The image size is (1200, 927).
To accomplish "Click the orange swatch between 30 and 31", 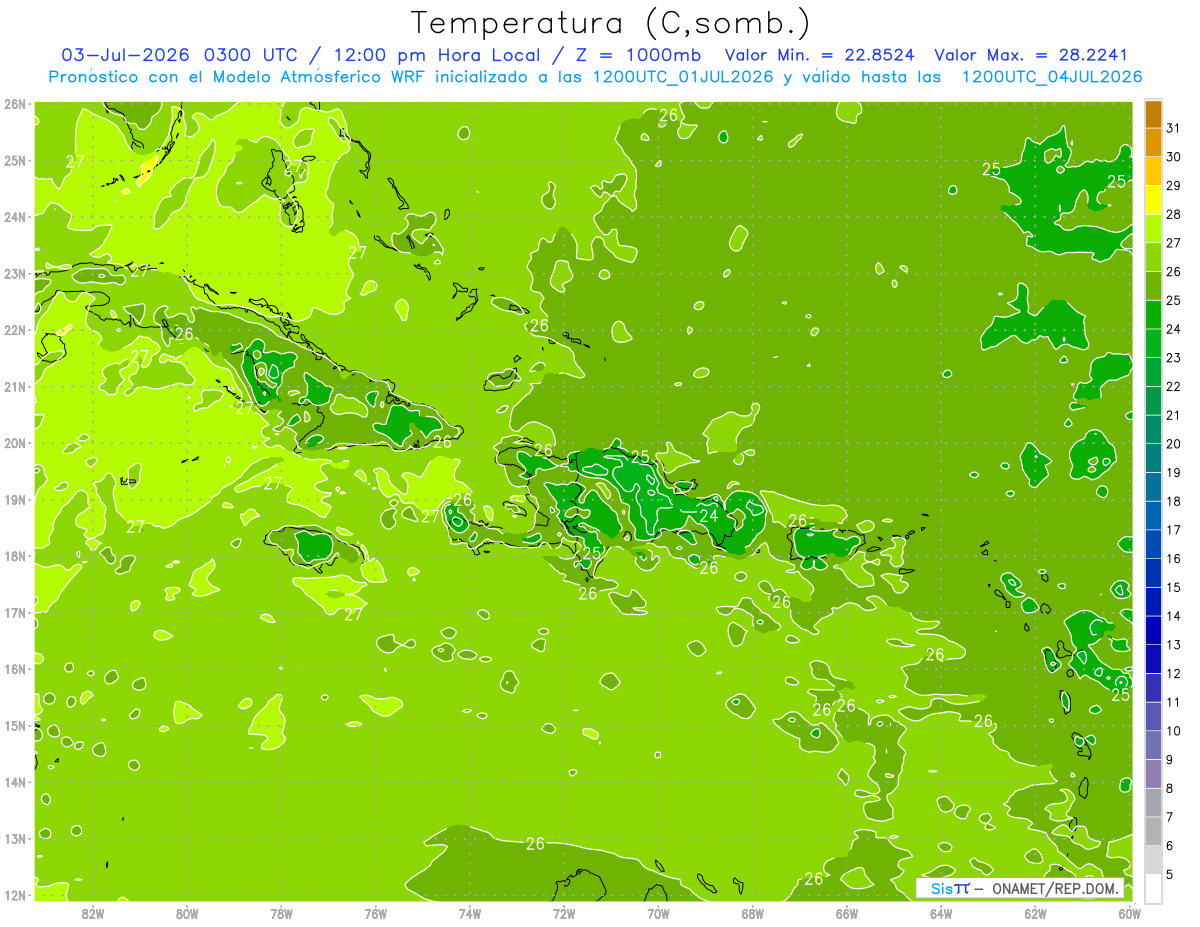I will point(1153,143).
